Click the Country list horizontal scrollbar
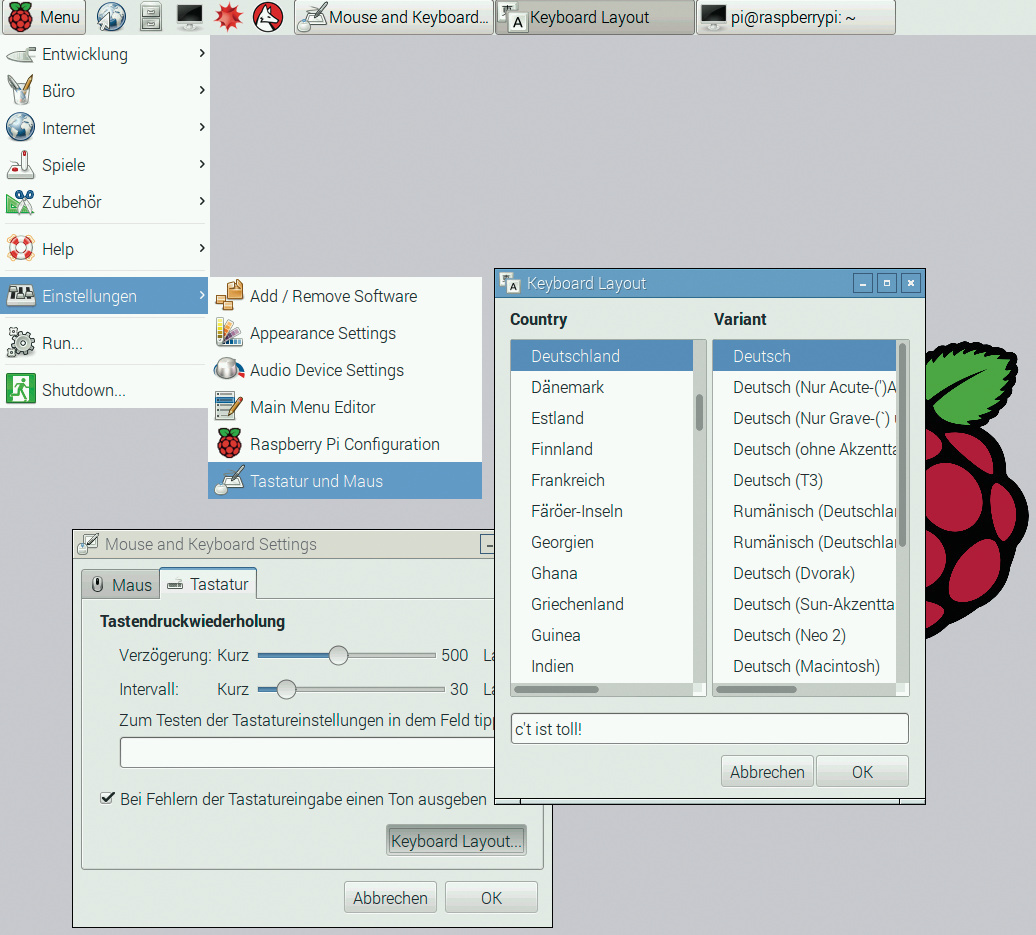The image size is (1036, 935). click(x=556, y=689)
